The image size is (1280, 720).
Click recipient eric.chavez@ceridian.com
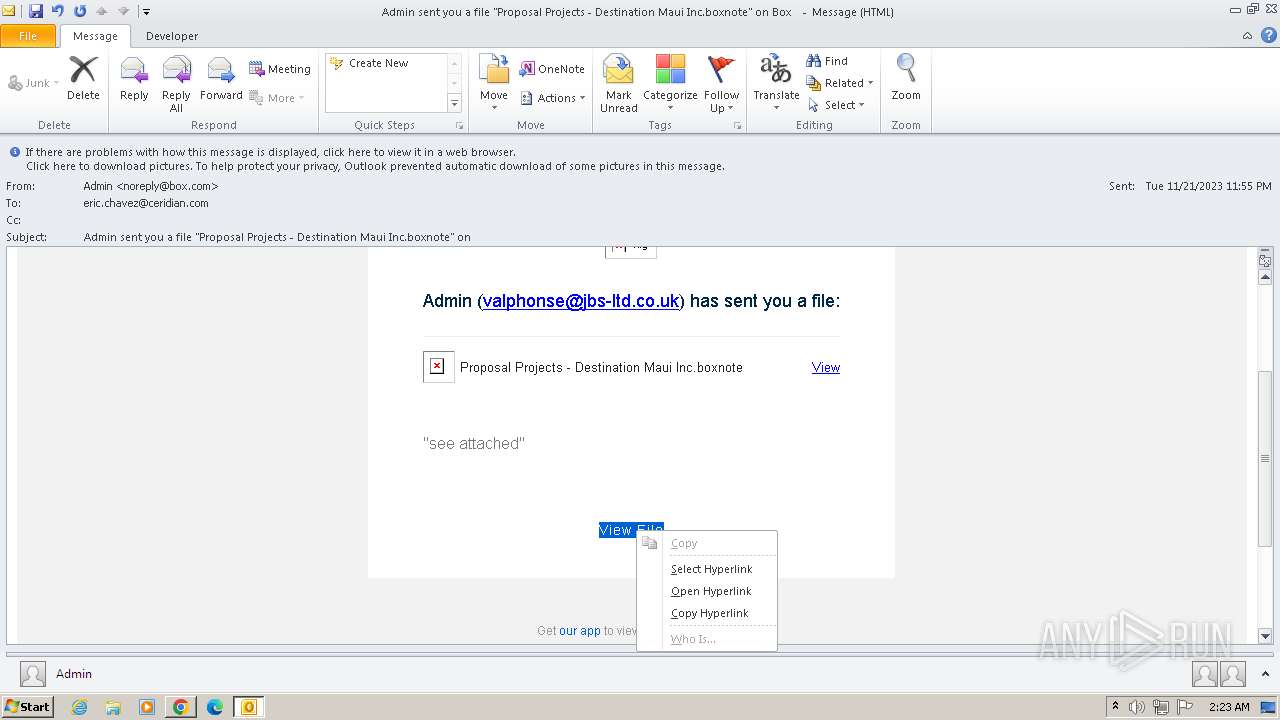point(146,203)
